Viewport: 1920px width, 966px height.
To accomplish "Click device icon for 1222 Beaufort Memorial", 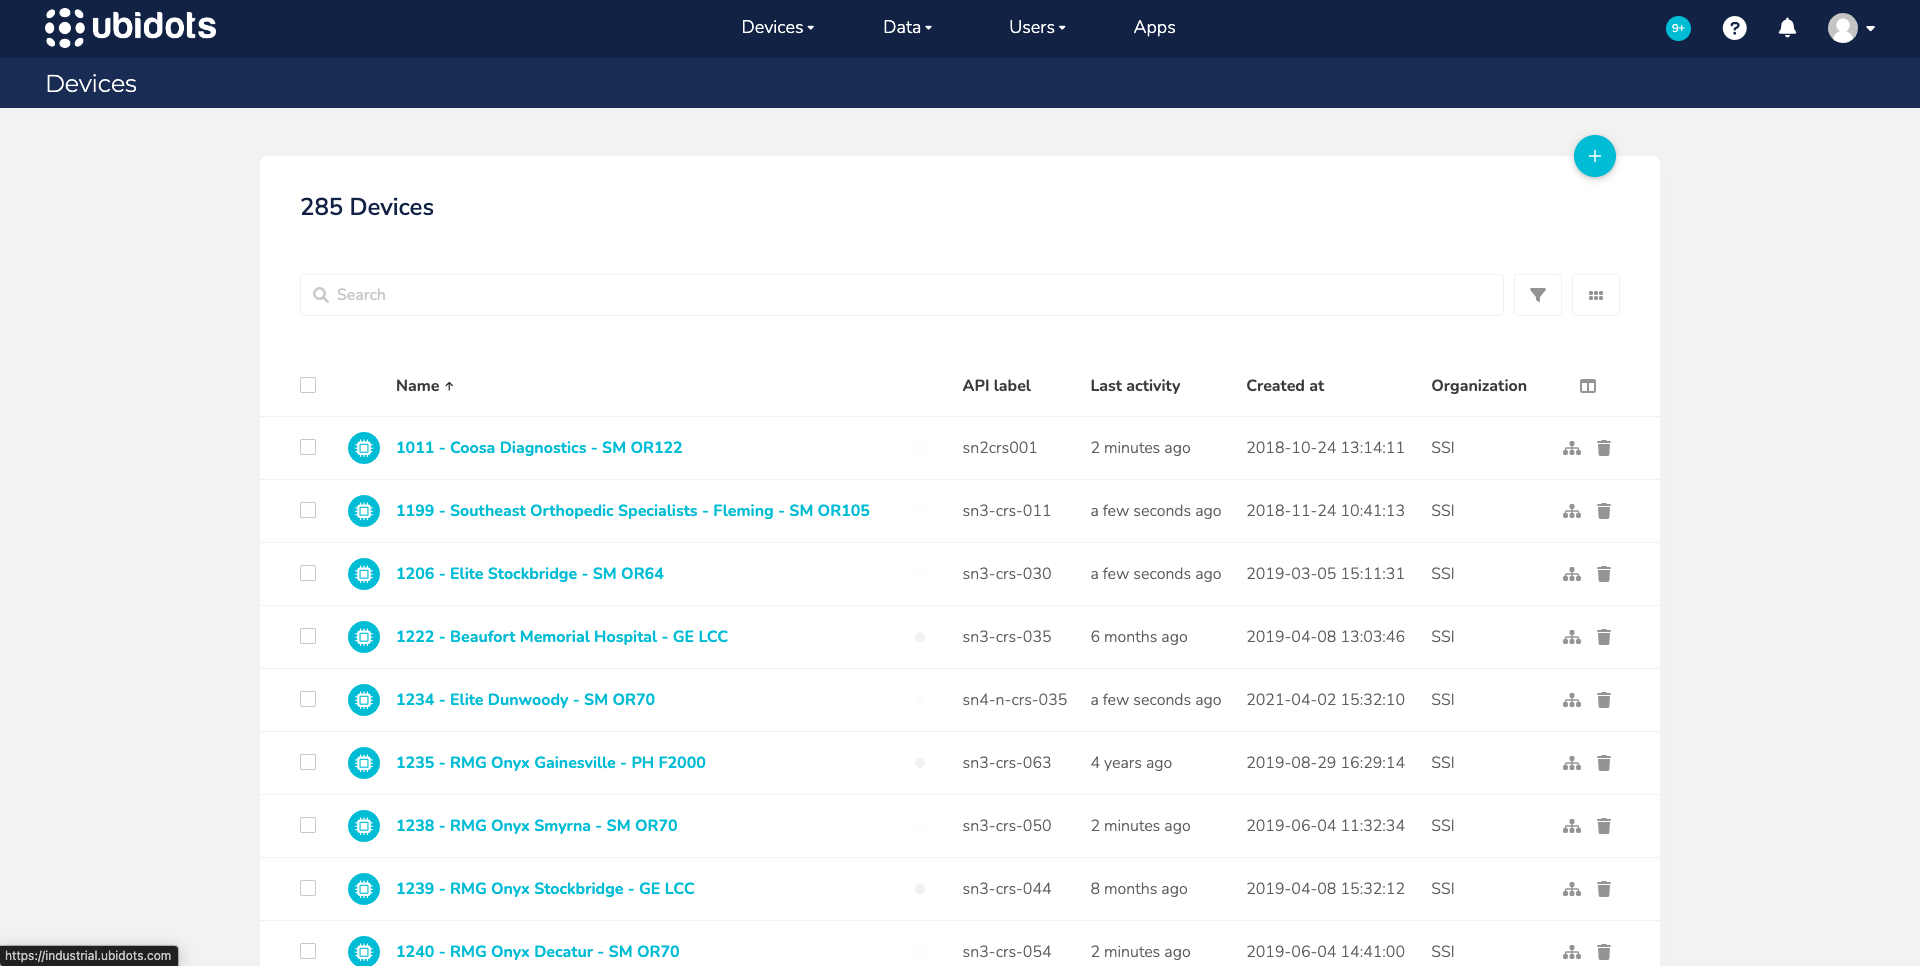I will [x=364, y=637].
